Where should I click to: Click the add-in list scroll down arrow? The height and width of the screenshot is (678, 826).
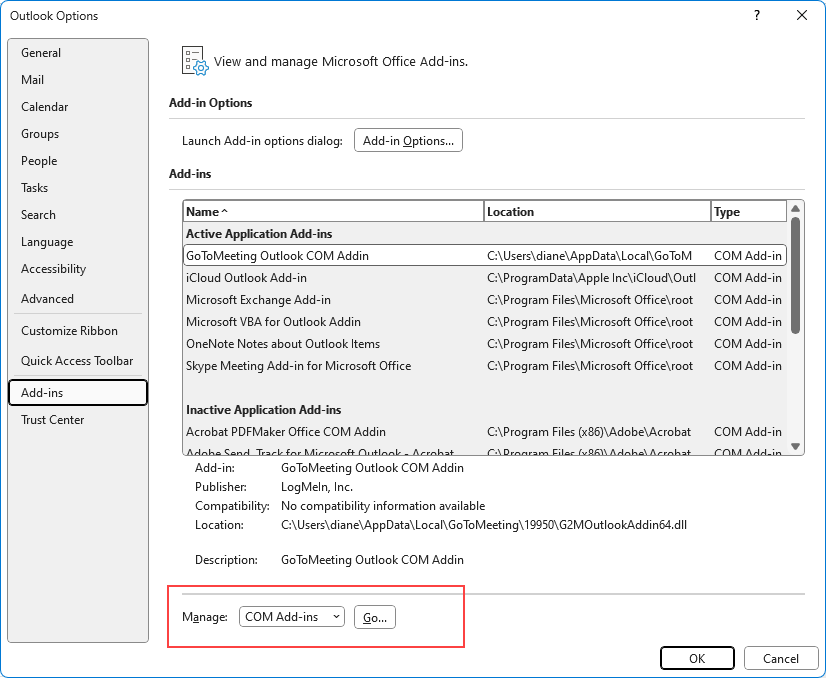click(795, 447)
